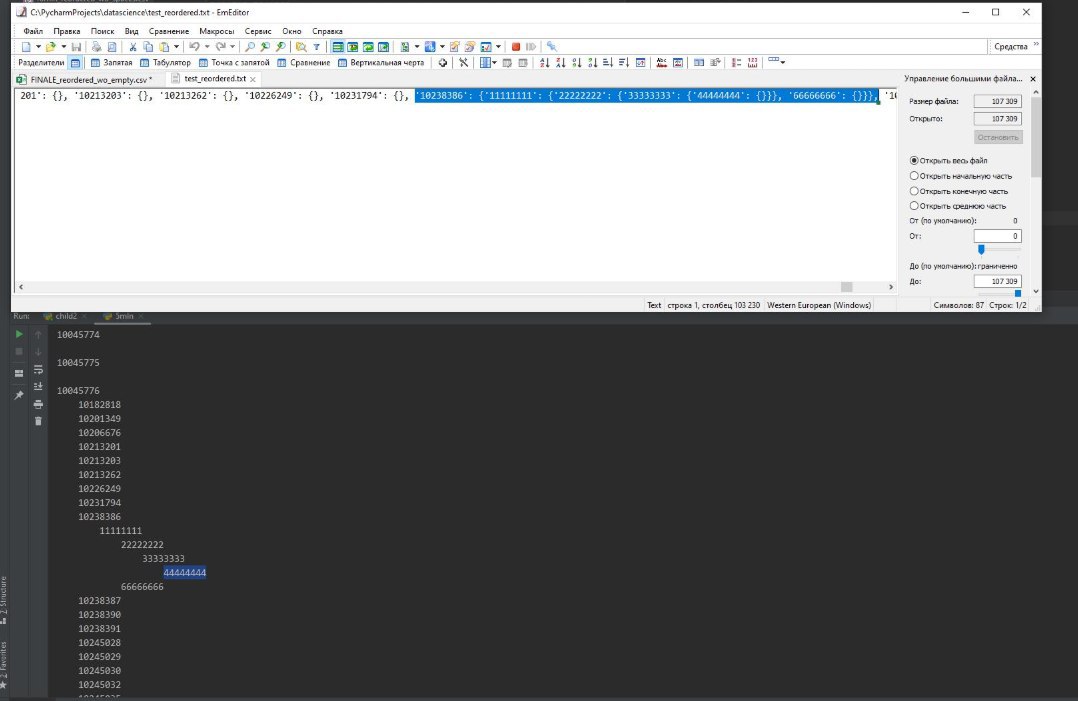1078x701 pixels.
Task: Close the test_reordered.txt tab
Action: 253,80
